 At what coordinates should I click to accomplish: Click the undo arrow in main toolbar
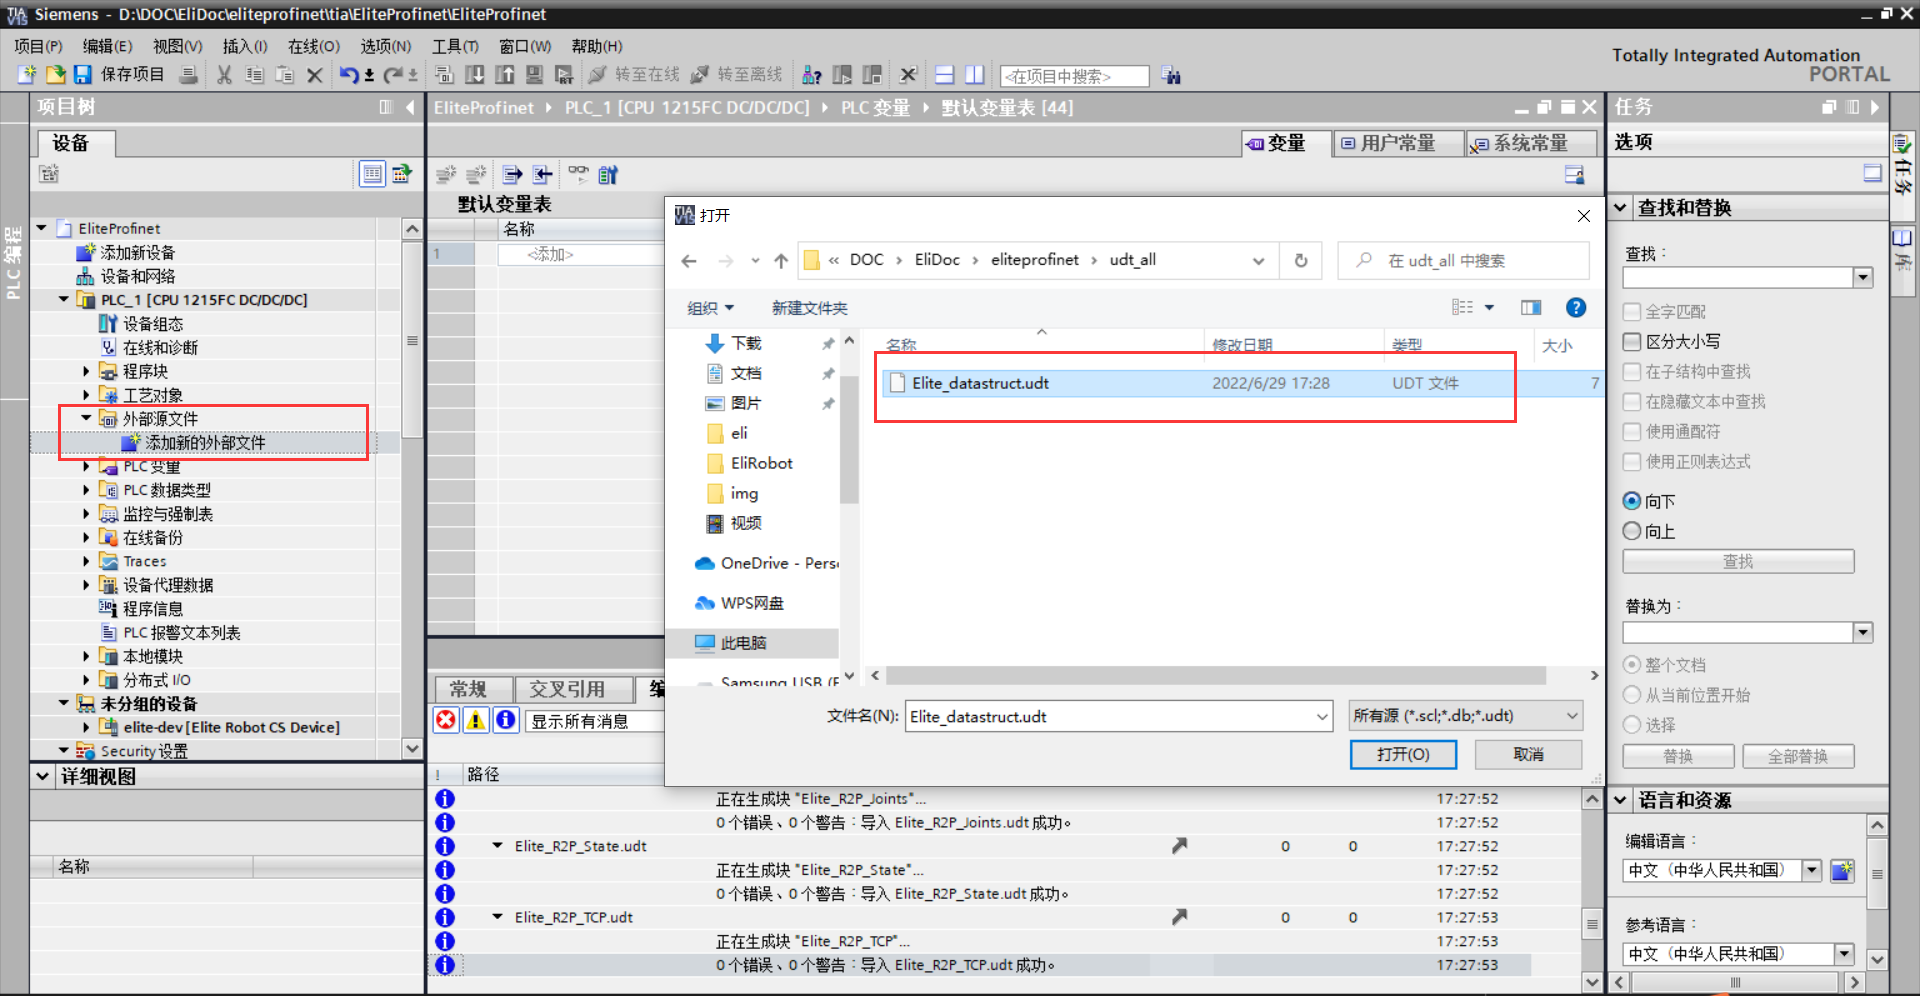click(x=348, y=75)
